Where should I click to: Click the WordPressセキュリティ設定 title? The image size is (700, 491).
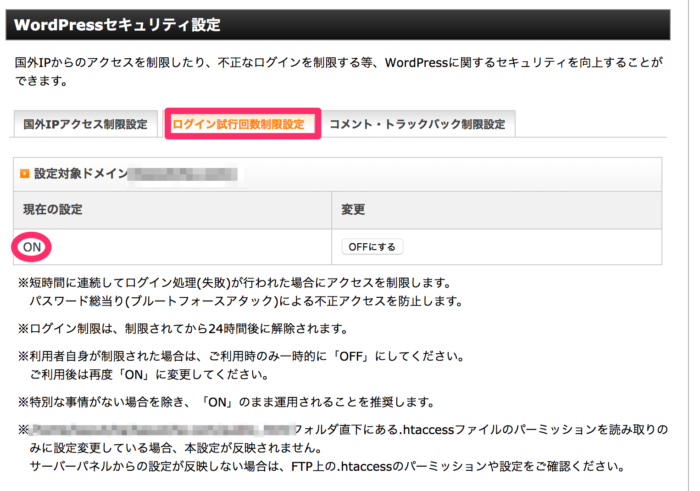117,25
